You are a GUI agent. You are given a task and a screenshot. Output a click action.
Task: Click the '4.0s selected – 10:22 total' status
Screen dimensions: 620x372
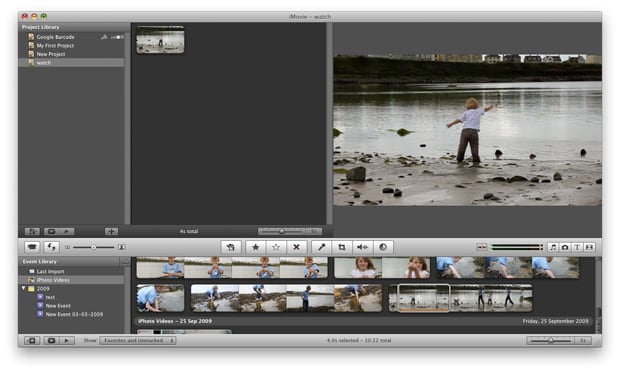click(x=359, y=340)
